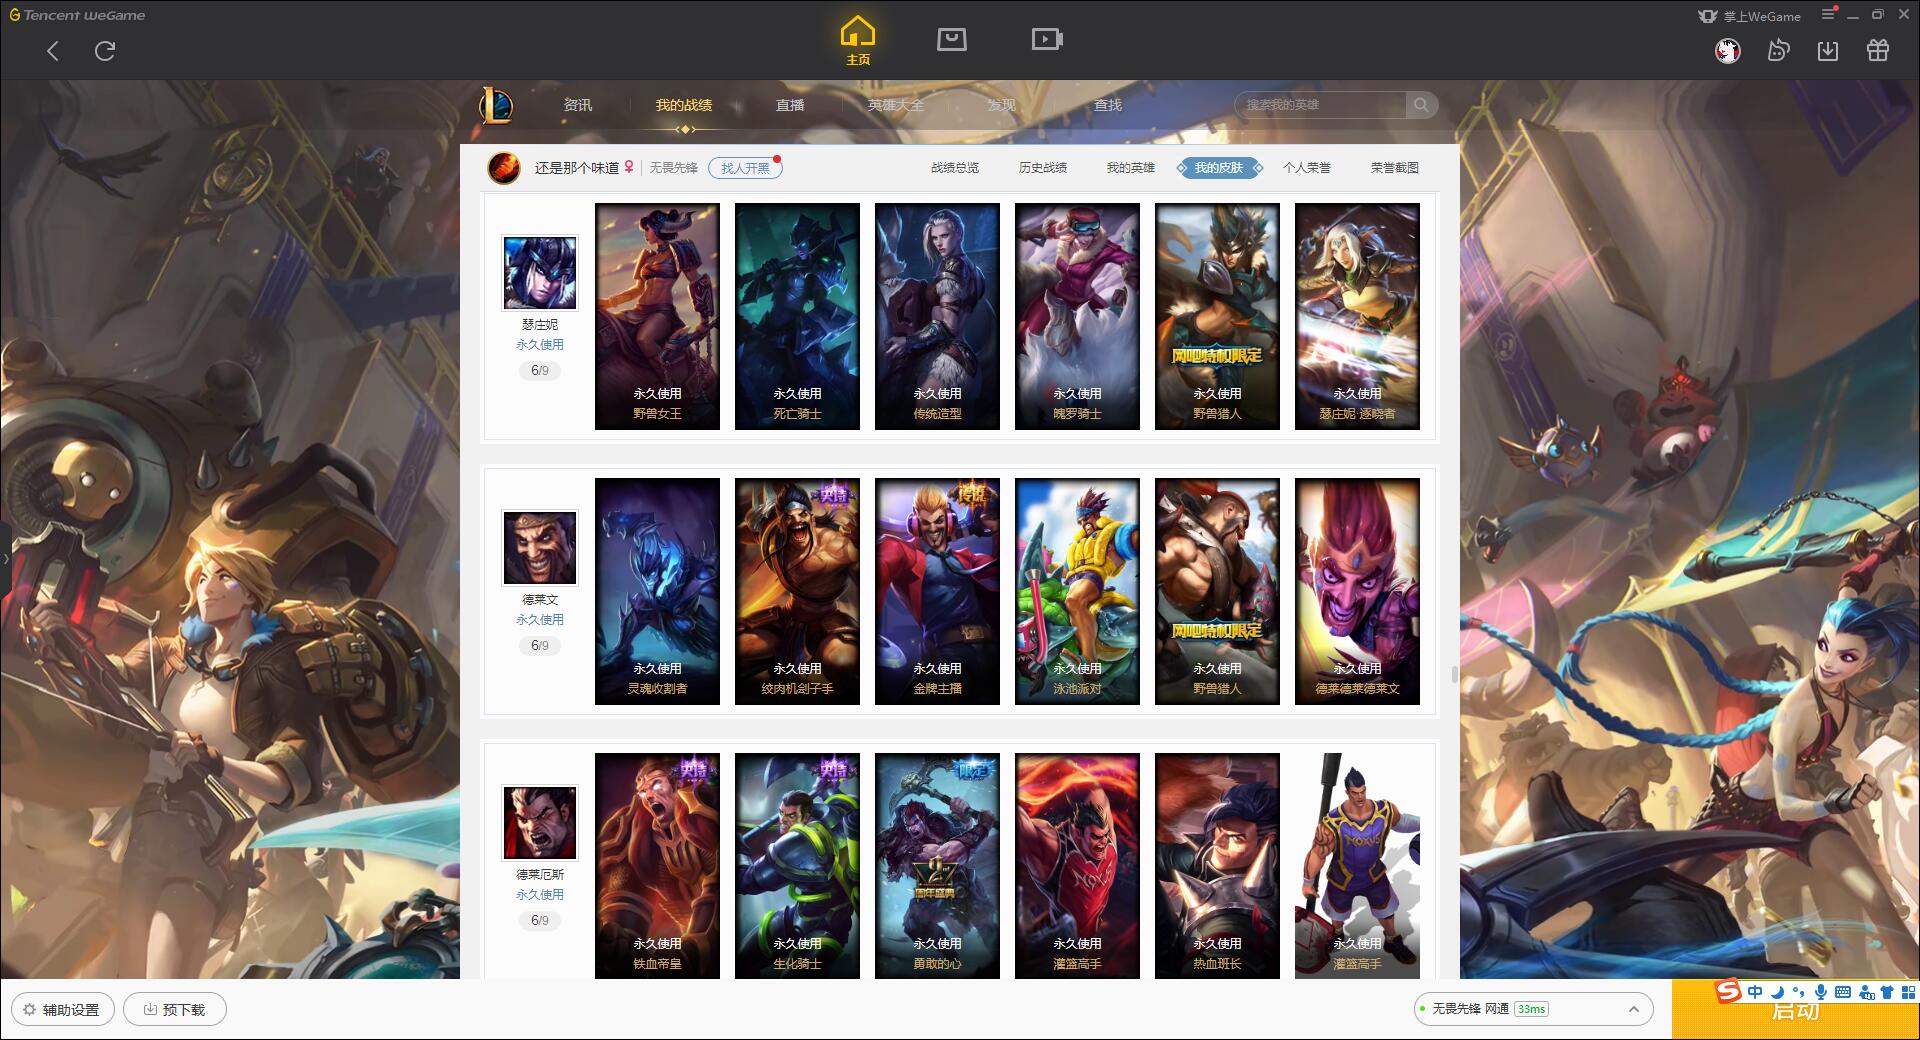Open the IME soft keyboard icon
Screen dimensions: 1920x1040
pos(1842,992)
